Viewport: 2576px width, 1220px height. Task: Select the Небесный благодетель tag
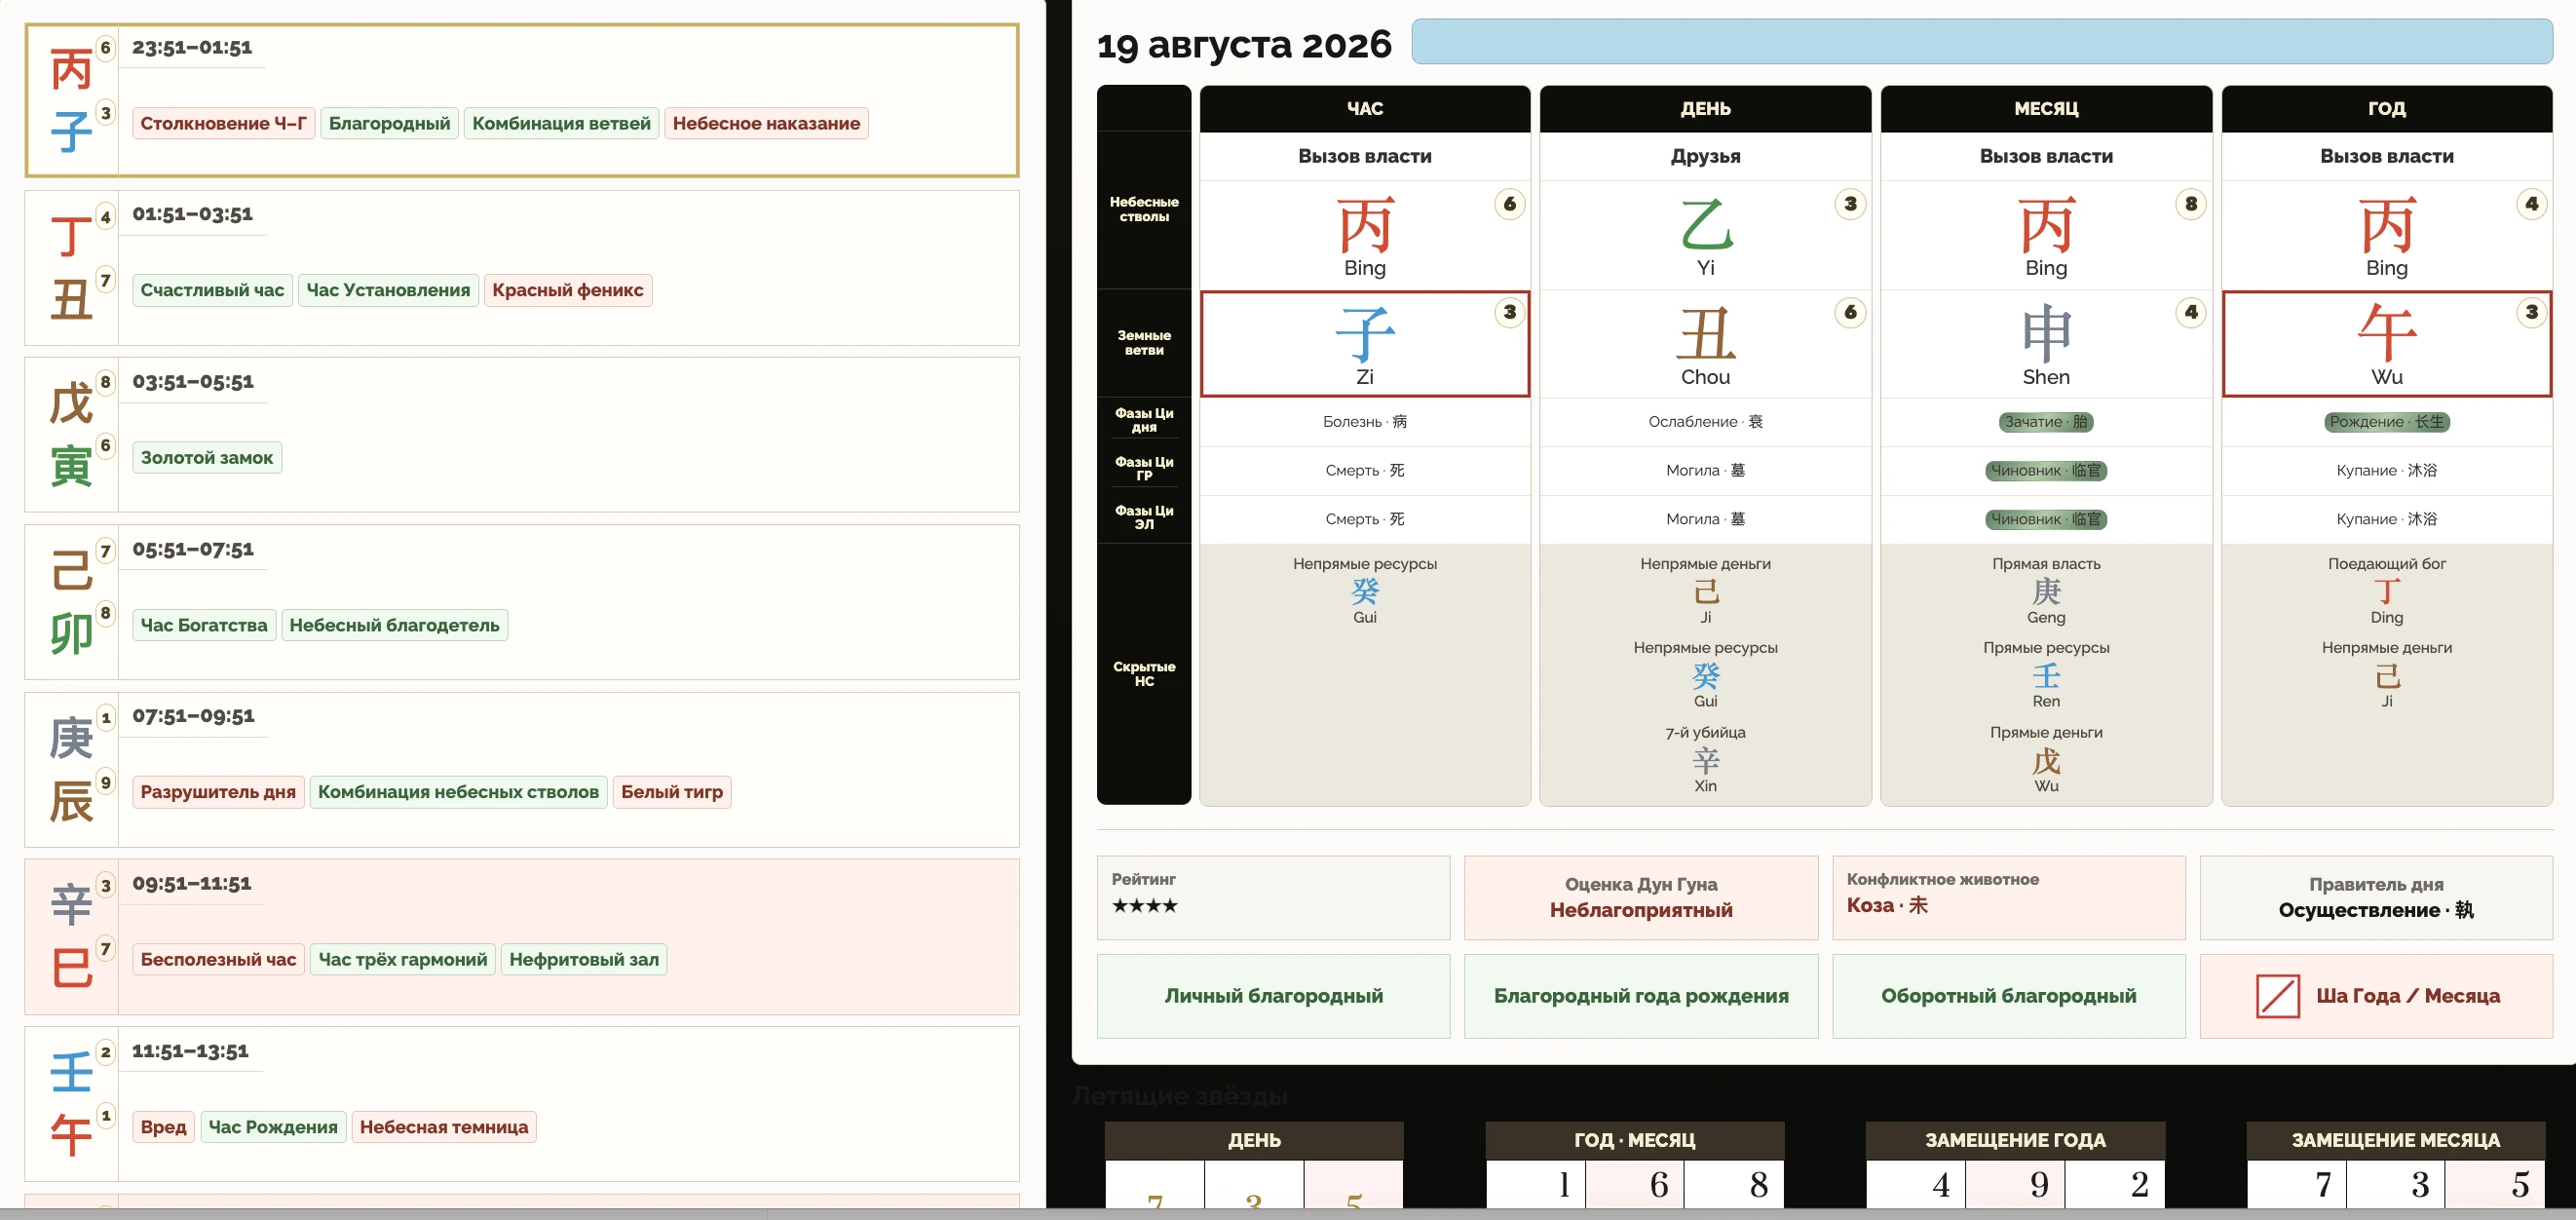(394, 625)
